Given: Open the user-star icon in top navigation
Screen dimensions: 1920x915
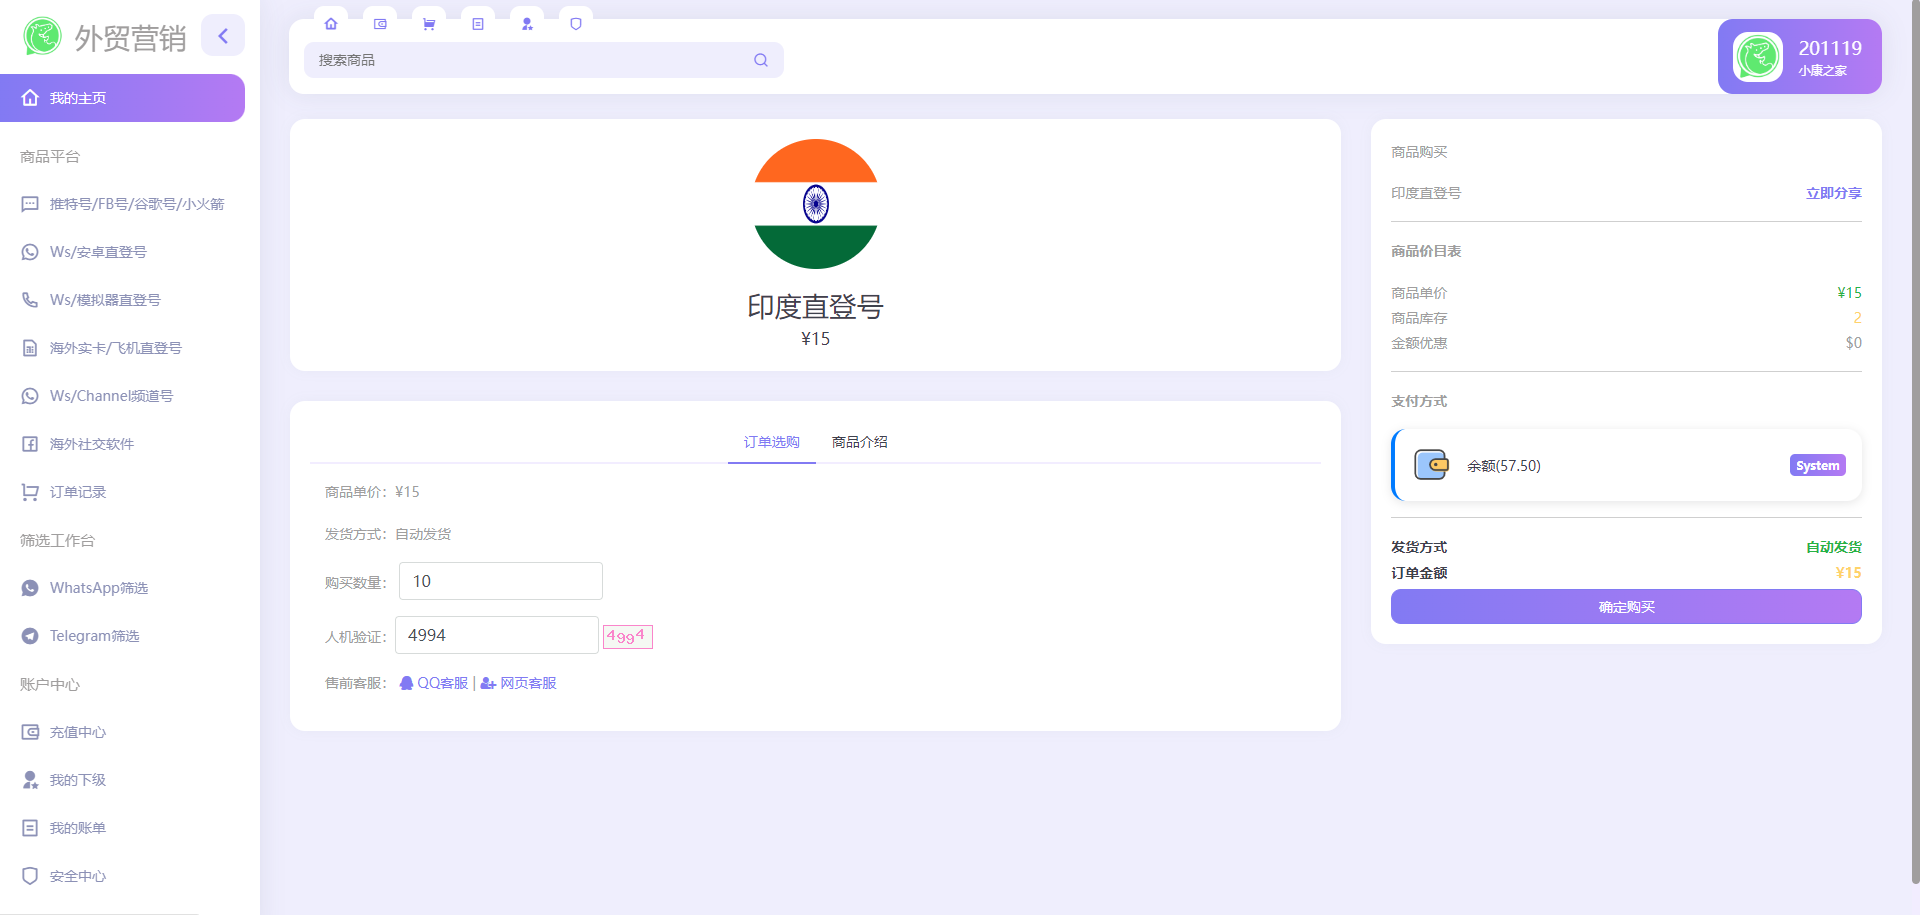Looking at the screenshot, I should tap(527, 23).
